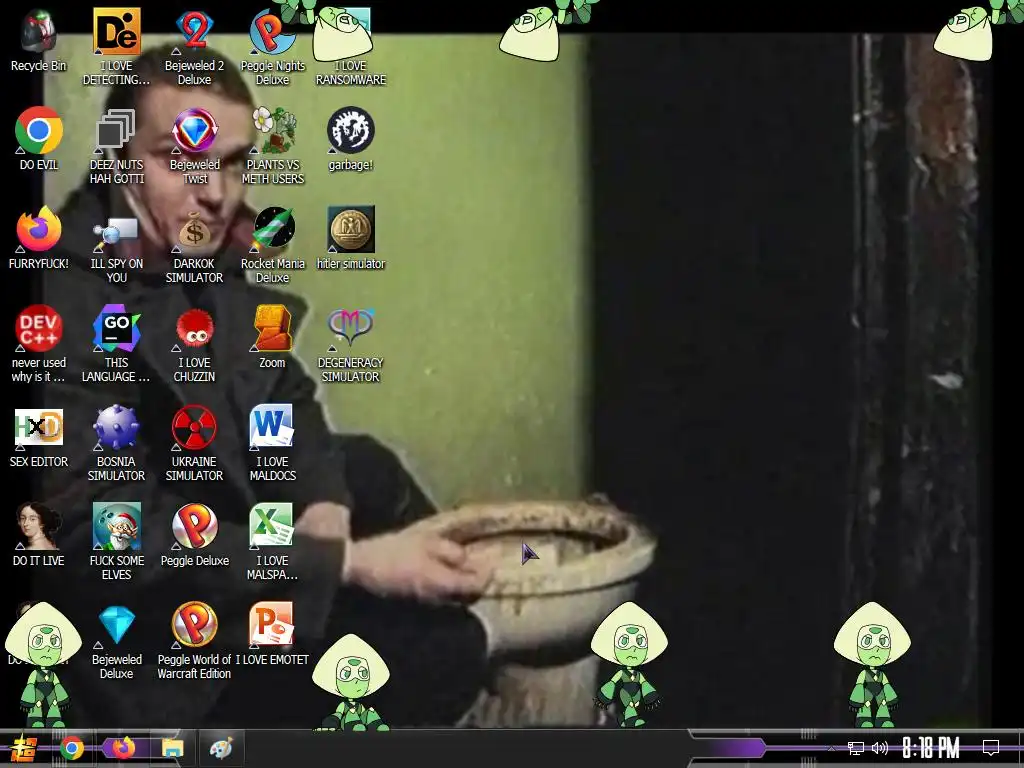The width and height of the screenshot is (1024, 768).
Task: Click the Start button on taskbar
Action: pos(24,748)
